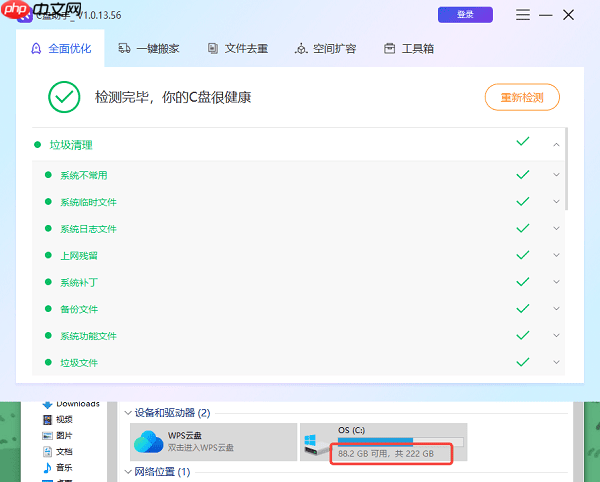Click the 视频 film icon in sidebar
Viewport: 600px width, 482px height.
coord(47,420)
